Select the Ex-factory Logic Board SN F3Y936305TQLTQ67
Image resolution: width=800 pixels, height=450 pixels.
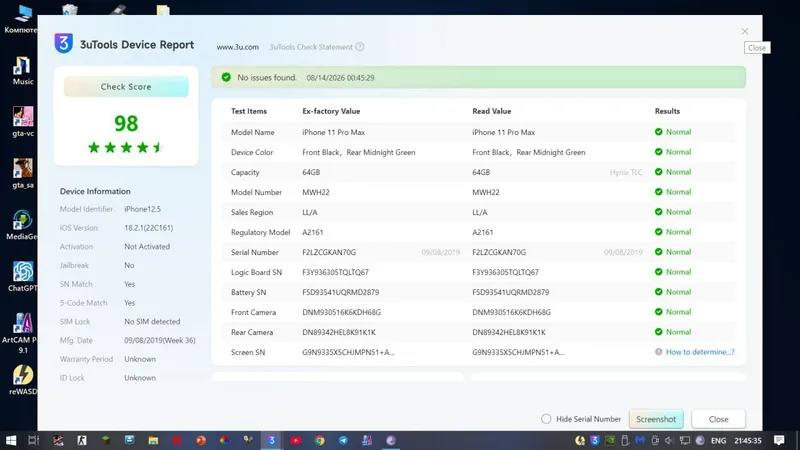click(x=335, y=272)
